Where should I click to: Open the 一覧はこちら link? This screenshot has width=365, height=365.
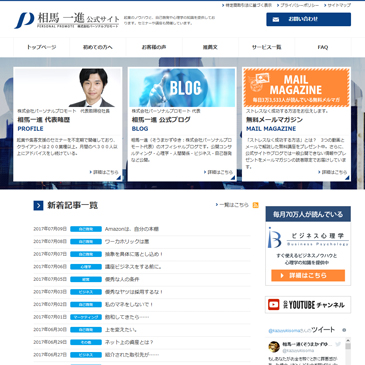pos(232,205)
